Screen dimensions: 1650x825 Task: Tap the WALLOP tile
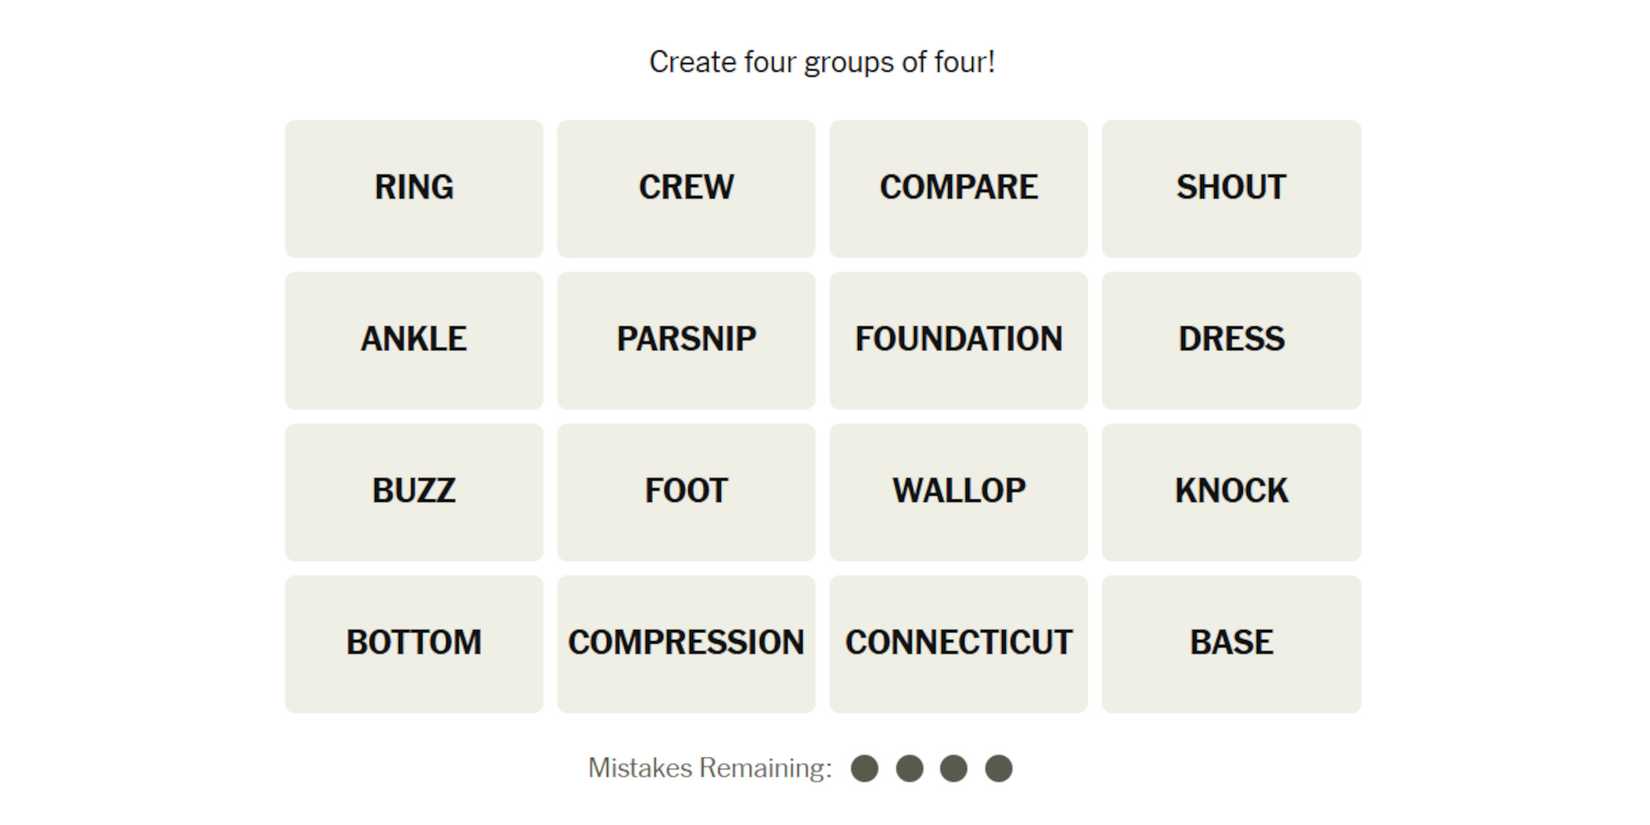click(958, 492)
